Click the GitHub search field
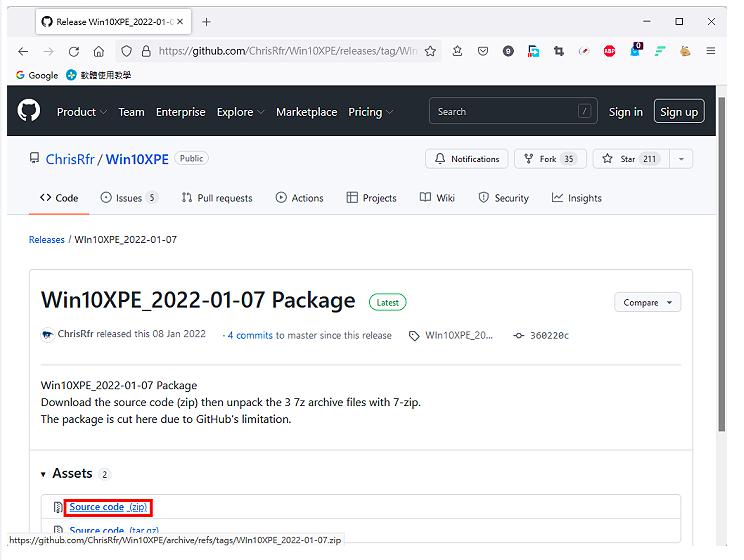 pos(512,112)
